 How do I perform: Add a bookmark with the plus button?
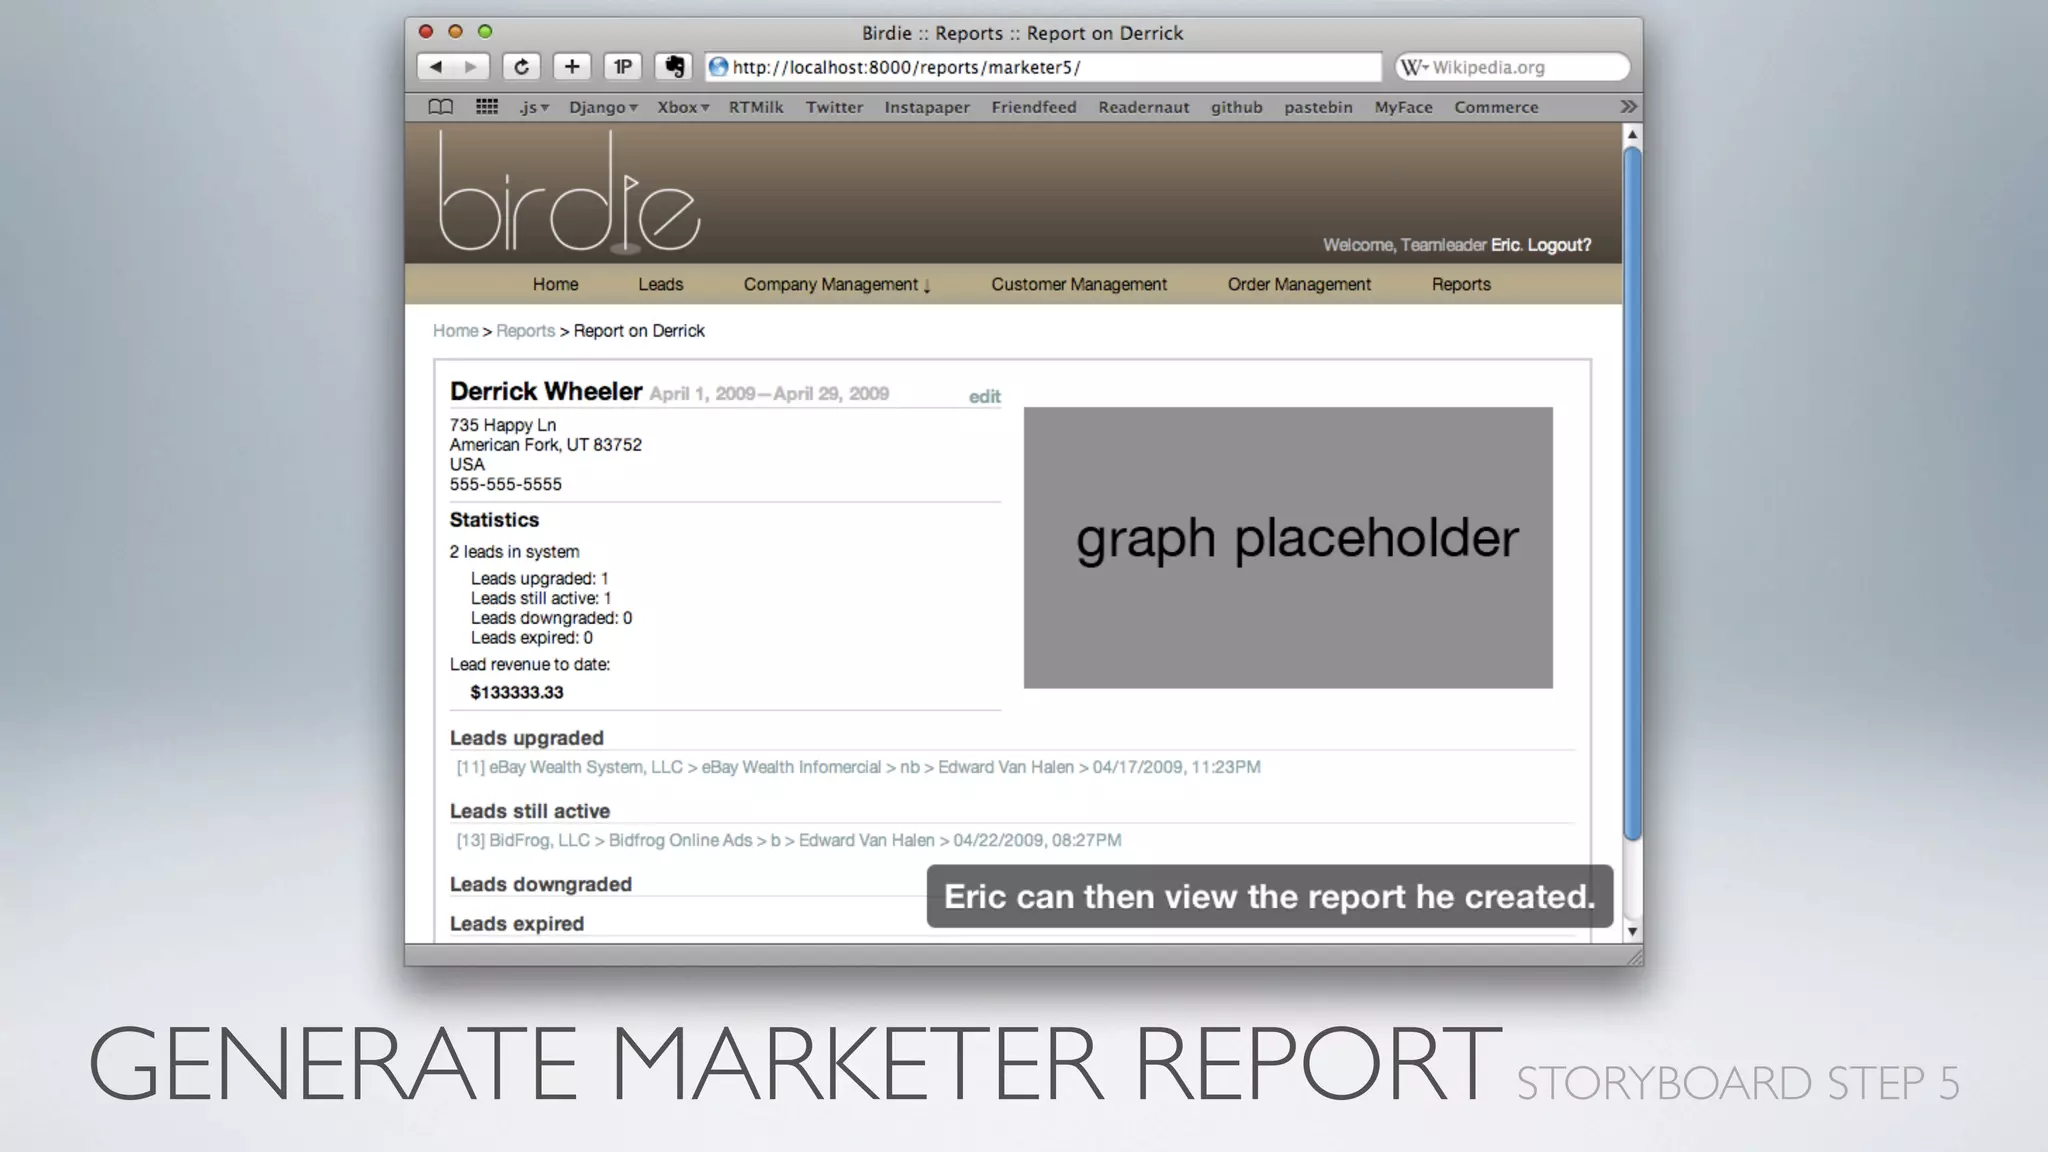tap(572, 67)
